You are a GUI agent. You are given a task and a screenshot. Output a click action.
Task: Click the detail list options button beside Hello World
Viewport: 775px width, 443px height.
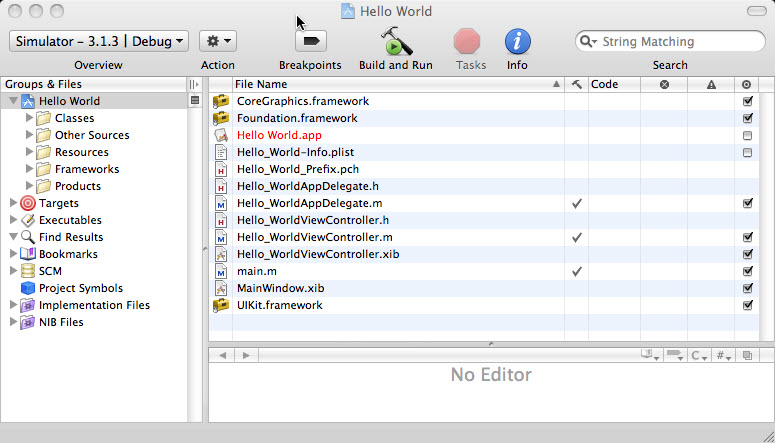[195, 101]
